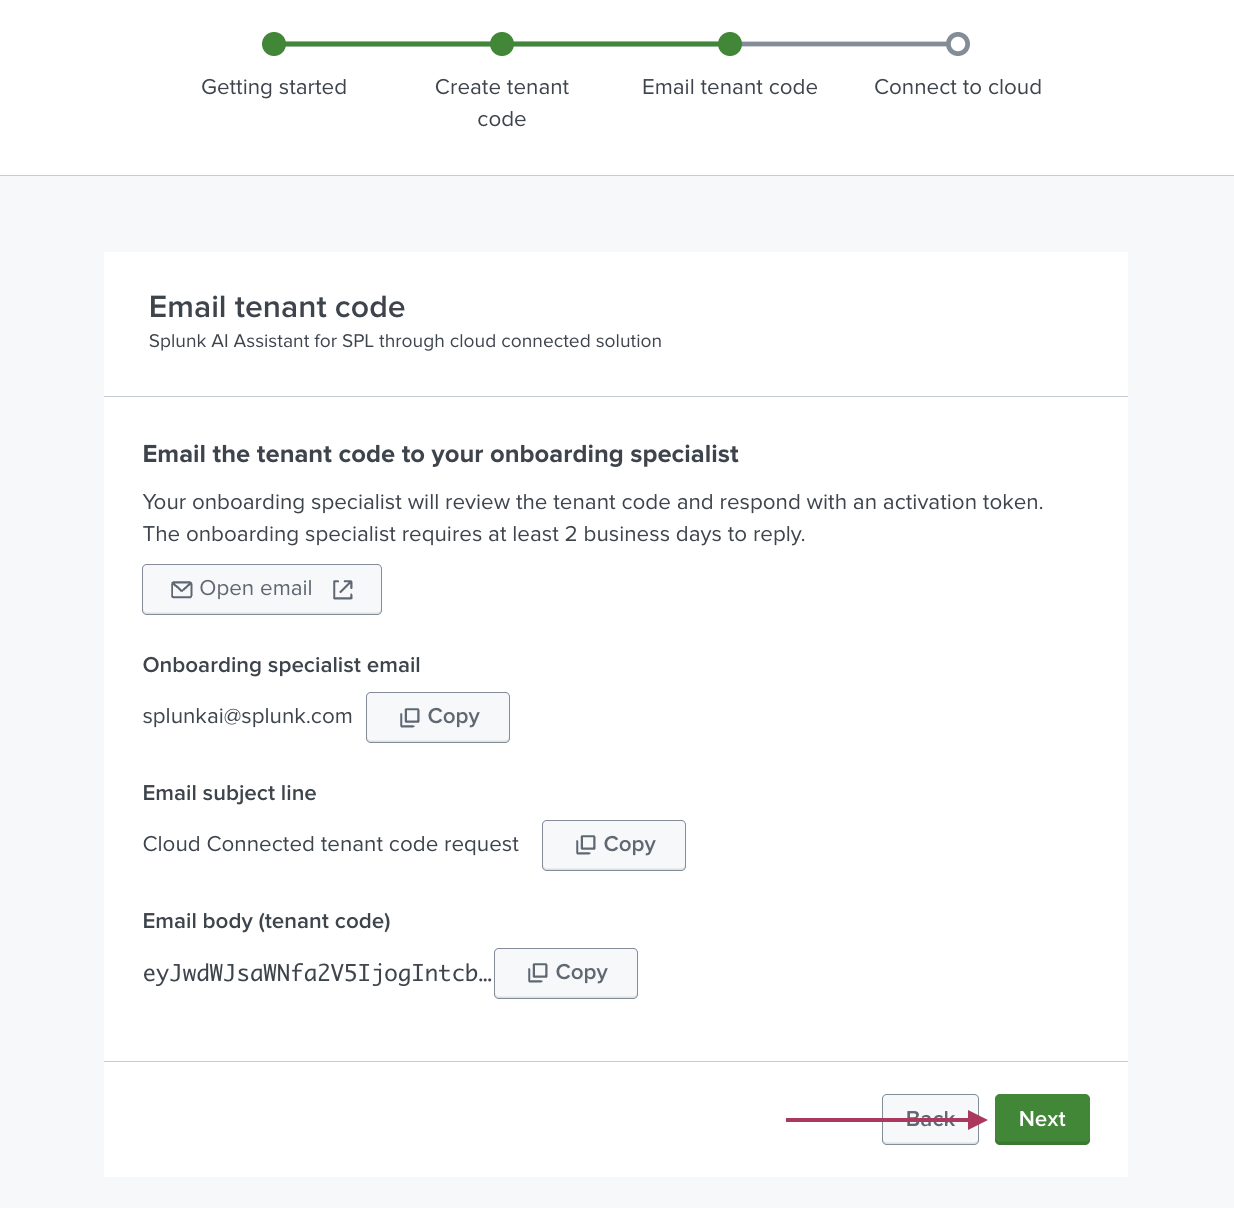This screenshot has width=1234, height=1208.
Task: Go to the Next step
Action: coord(1042,1119)
